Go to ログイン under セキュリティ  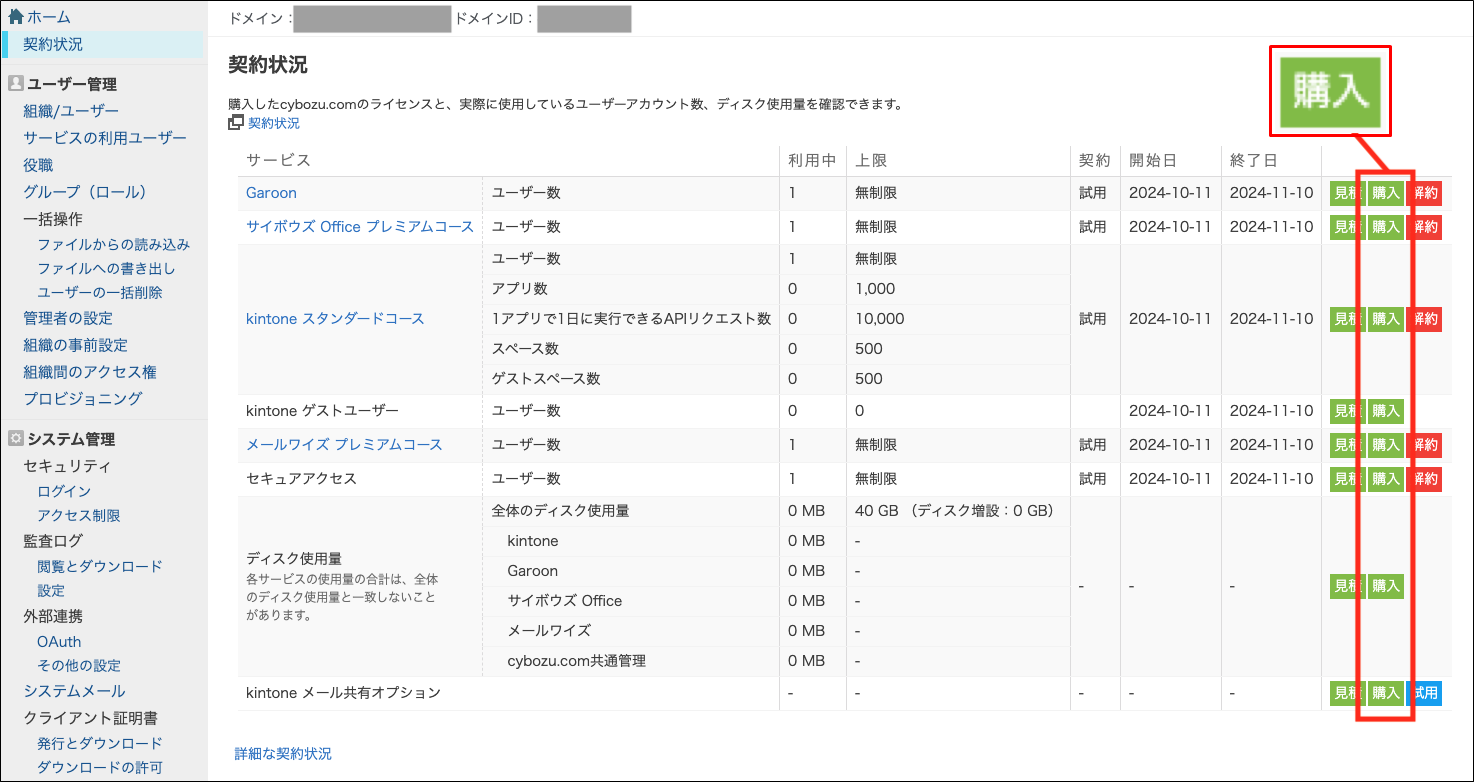click(x=64, y=491)
